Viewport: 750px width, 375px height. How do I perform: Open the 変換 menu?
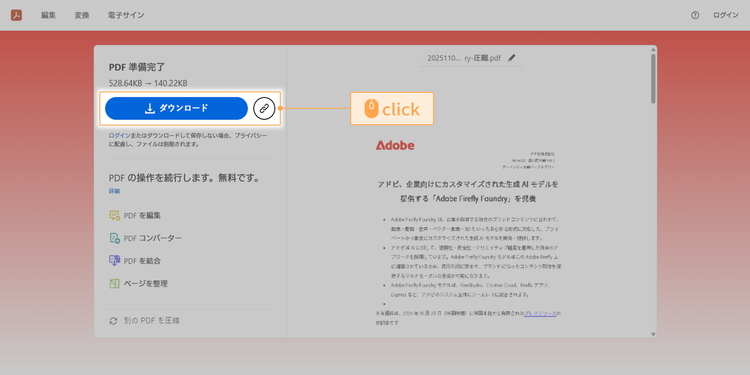point(82,15)
